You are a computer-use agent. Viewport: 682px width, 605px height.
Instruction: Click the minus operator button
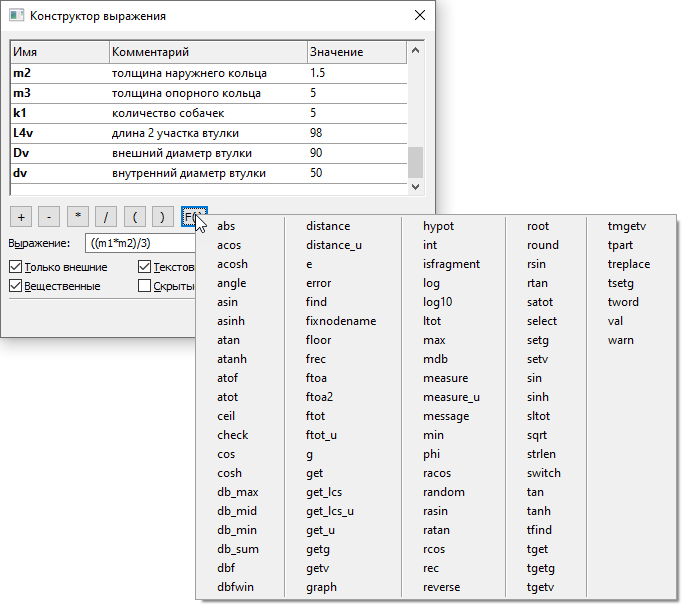click(x=50, y=216)
